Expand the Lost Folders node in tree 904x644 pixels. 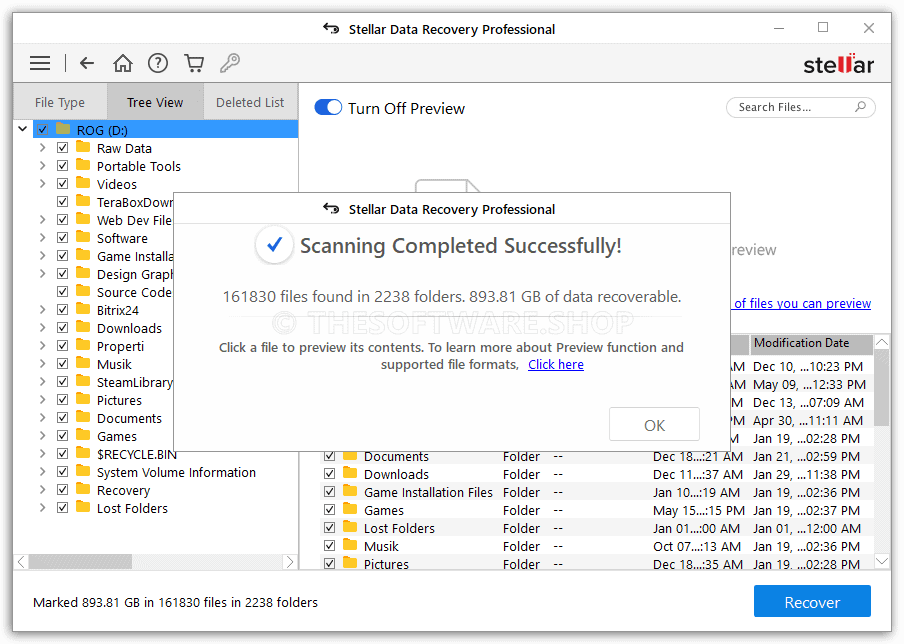(x=43, y=507)
